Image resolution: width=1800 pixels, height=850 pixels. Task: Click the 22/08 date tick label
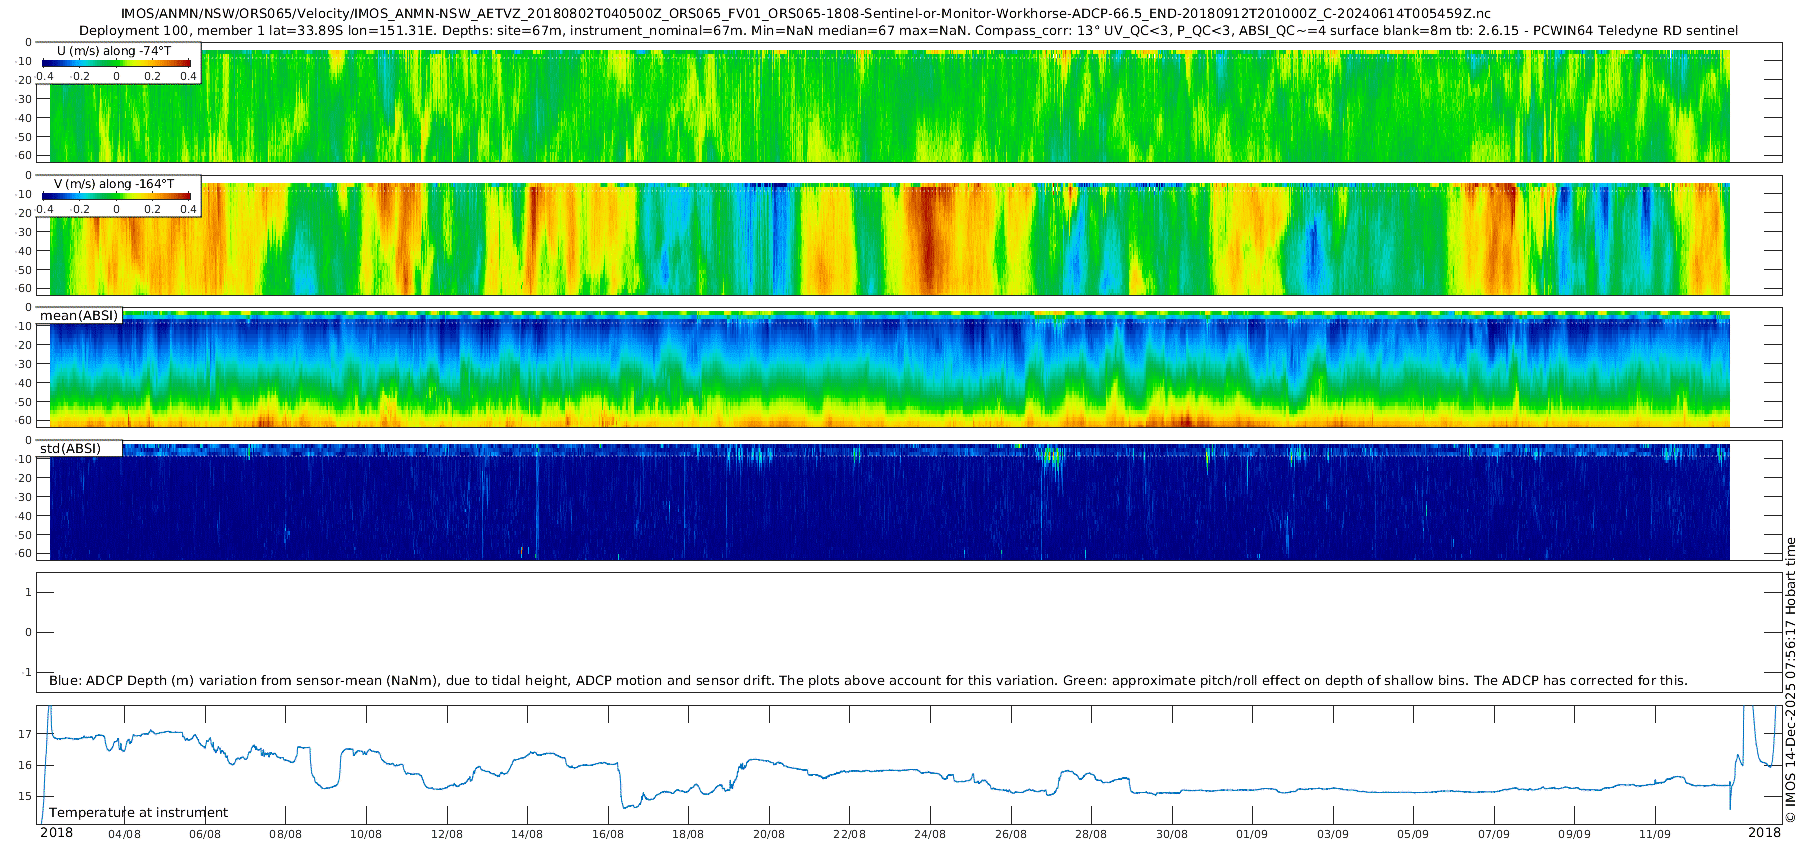849,834
